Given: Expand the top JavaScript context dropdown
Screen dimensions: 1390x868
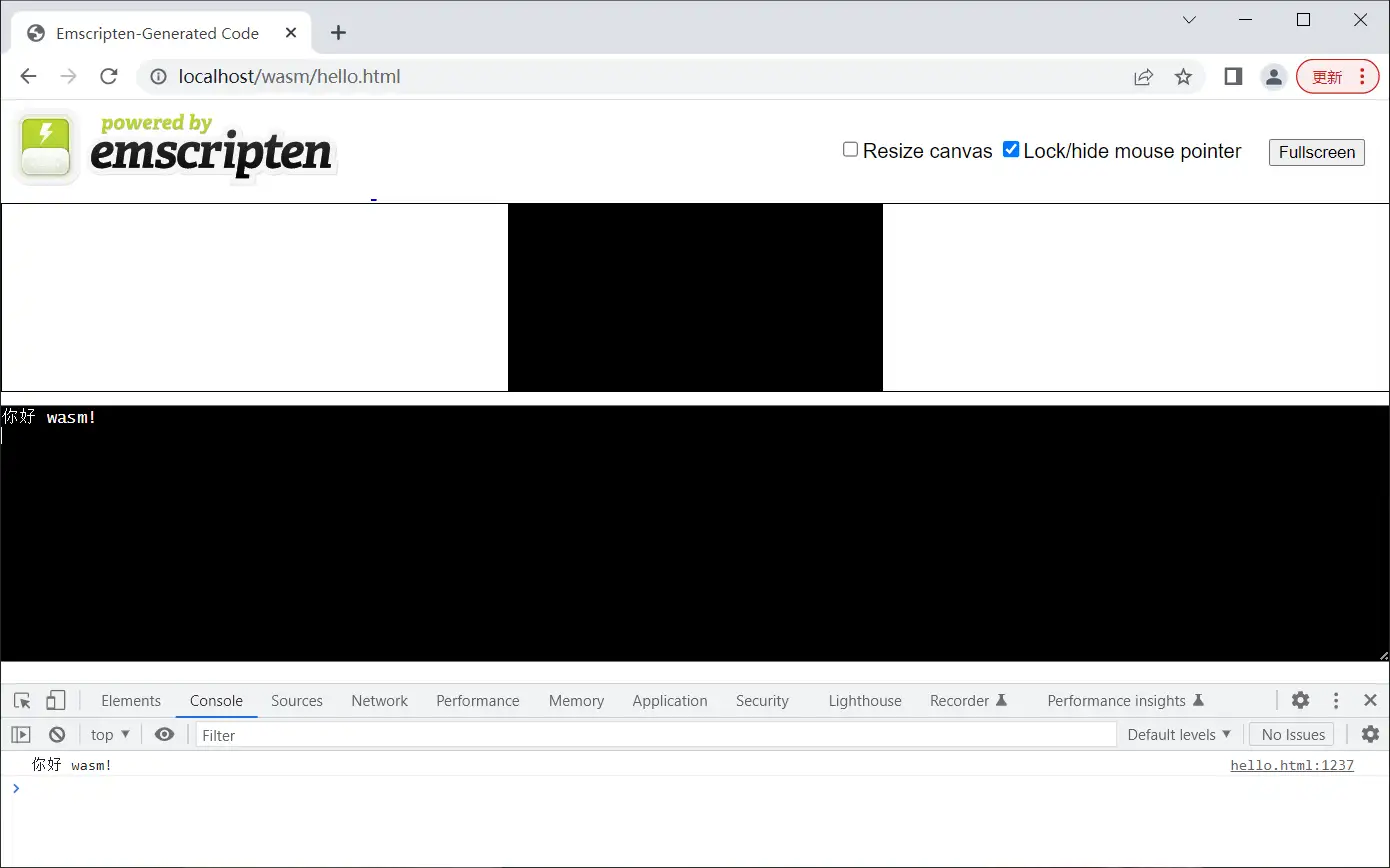Looking at the screenshot, I should click(x=110, y=734).
